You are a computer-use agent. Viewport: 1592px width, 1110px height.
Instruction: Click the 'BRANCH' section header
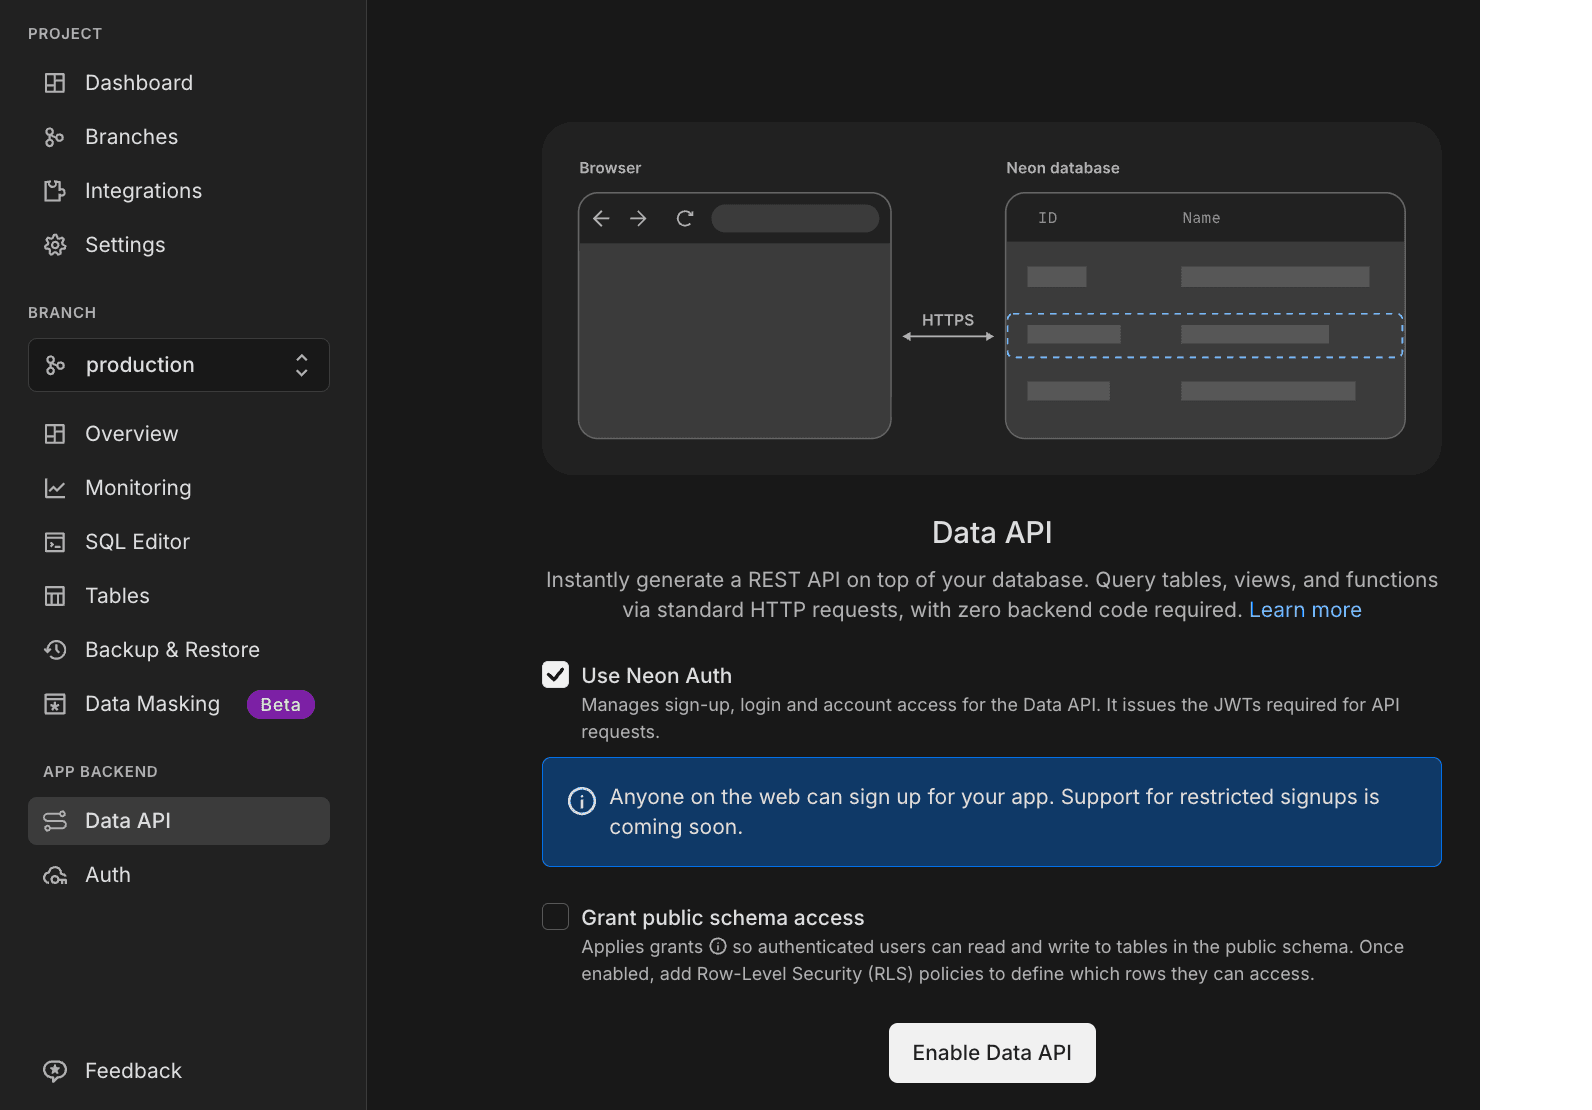(x=62, y=313)
